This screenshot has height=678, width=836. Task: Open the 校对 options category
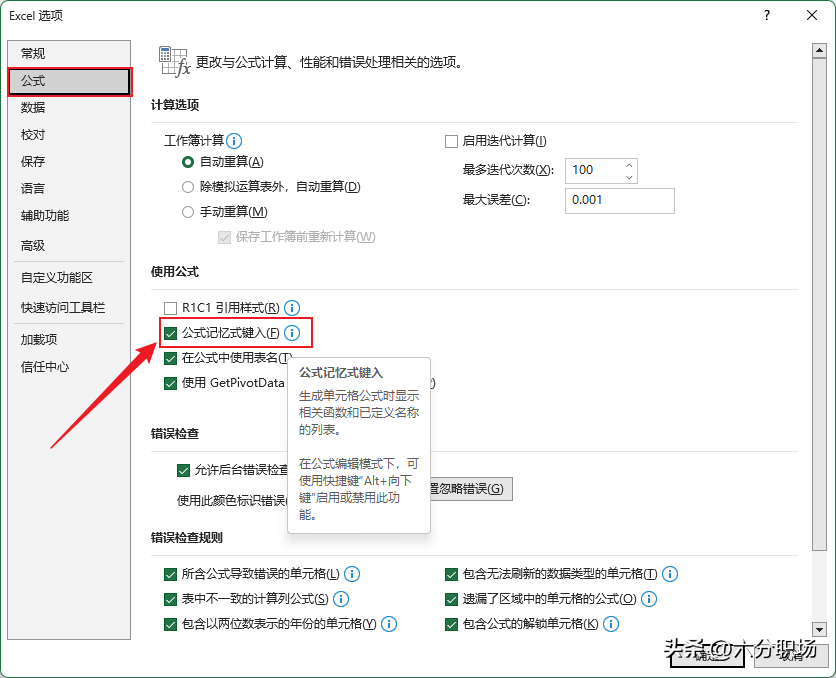[x=69, y=135]
